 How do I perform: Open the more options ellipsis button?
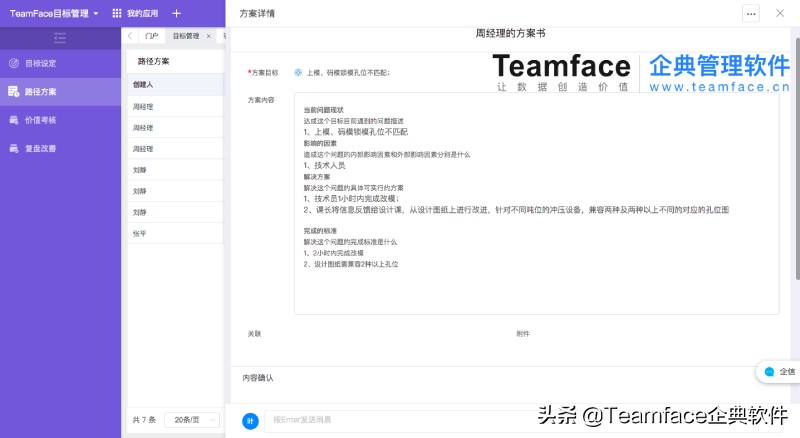click(751, 14)
